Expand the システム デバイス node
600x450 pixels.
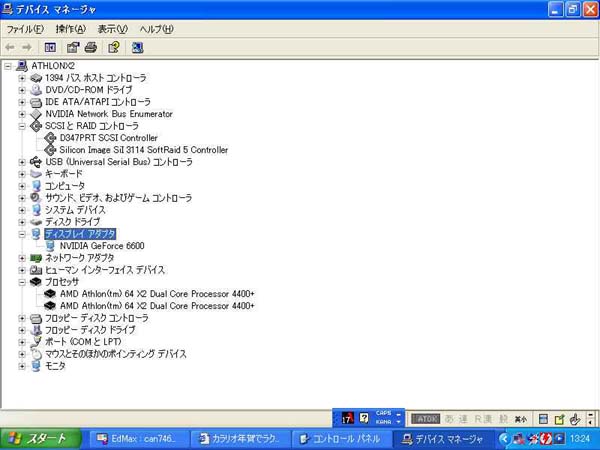click(22, 210)
